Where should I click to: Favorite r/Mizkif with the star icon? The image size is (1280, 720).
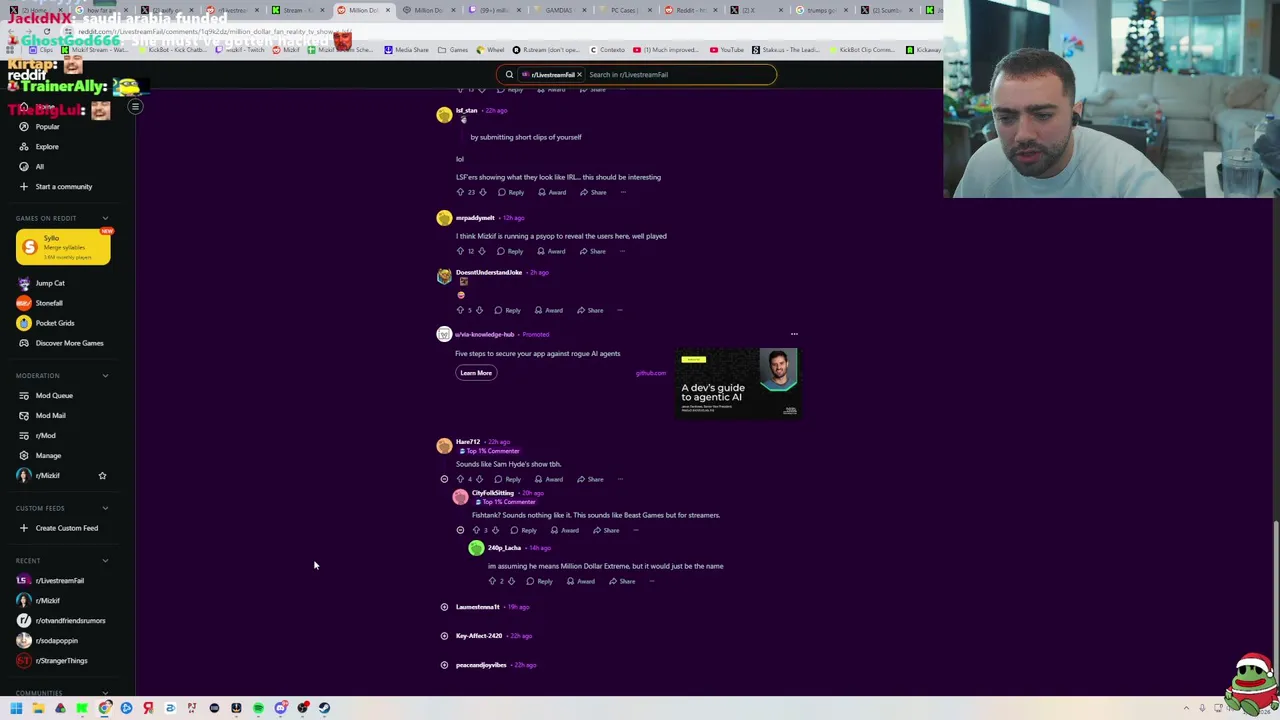[x=102, y=475]
